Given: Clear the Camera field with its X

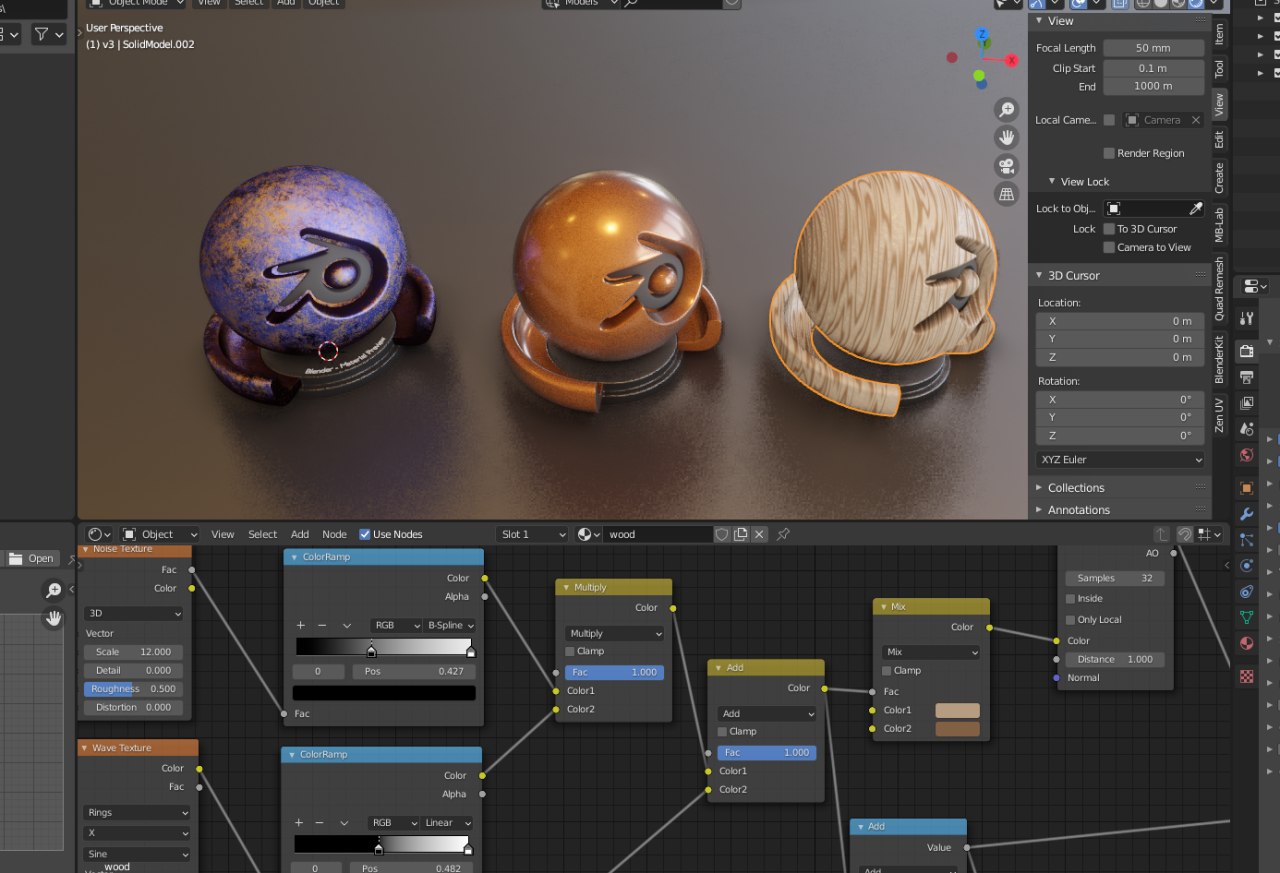Looking at the screenshot, I should [x=1195, y=120].
